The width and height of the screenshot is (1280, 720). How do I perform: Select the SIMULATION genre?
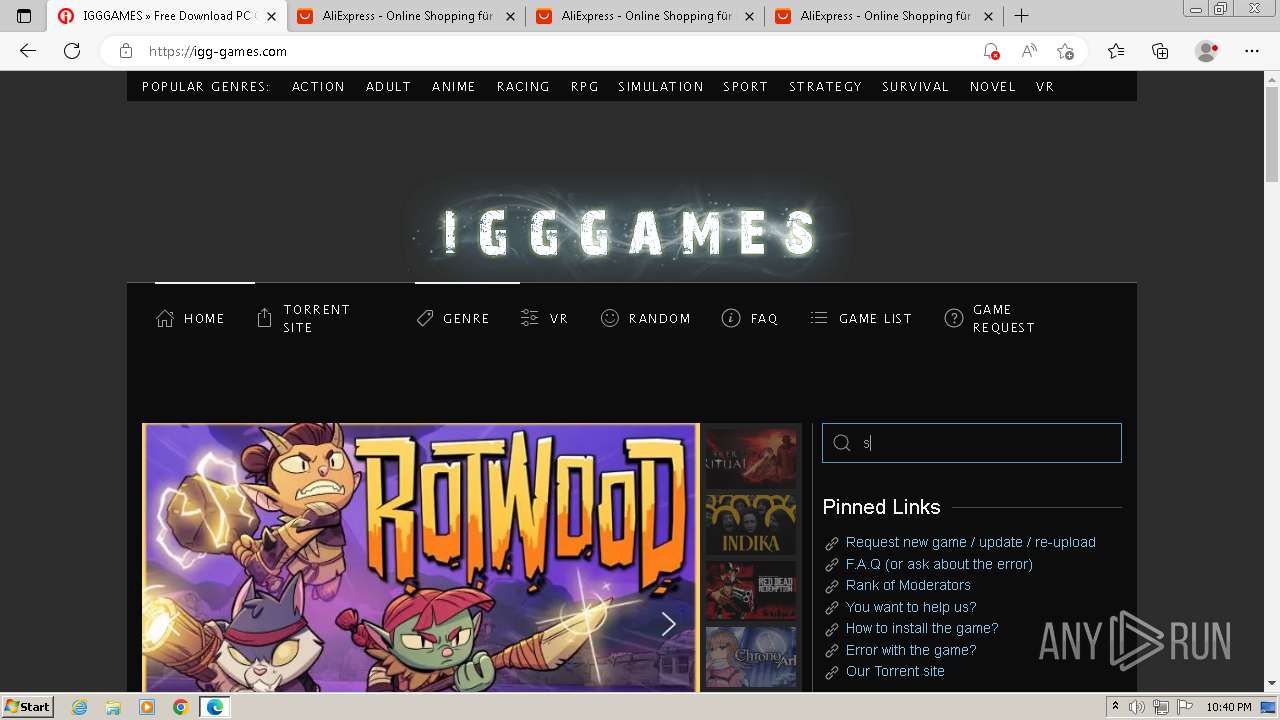(x=661, y=87)
